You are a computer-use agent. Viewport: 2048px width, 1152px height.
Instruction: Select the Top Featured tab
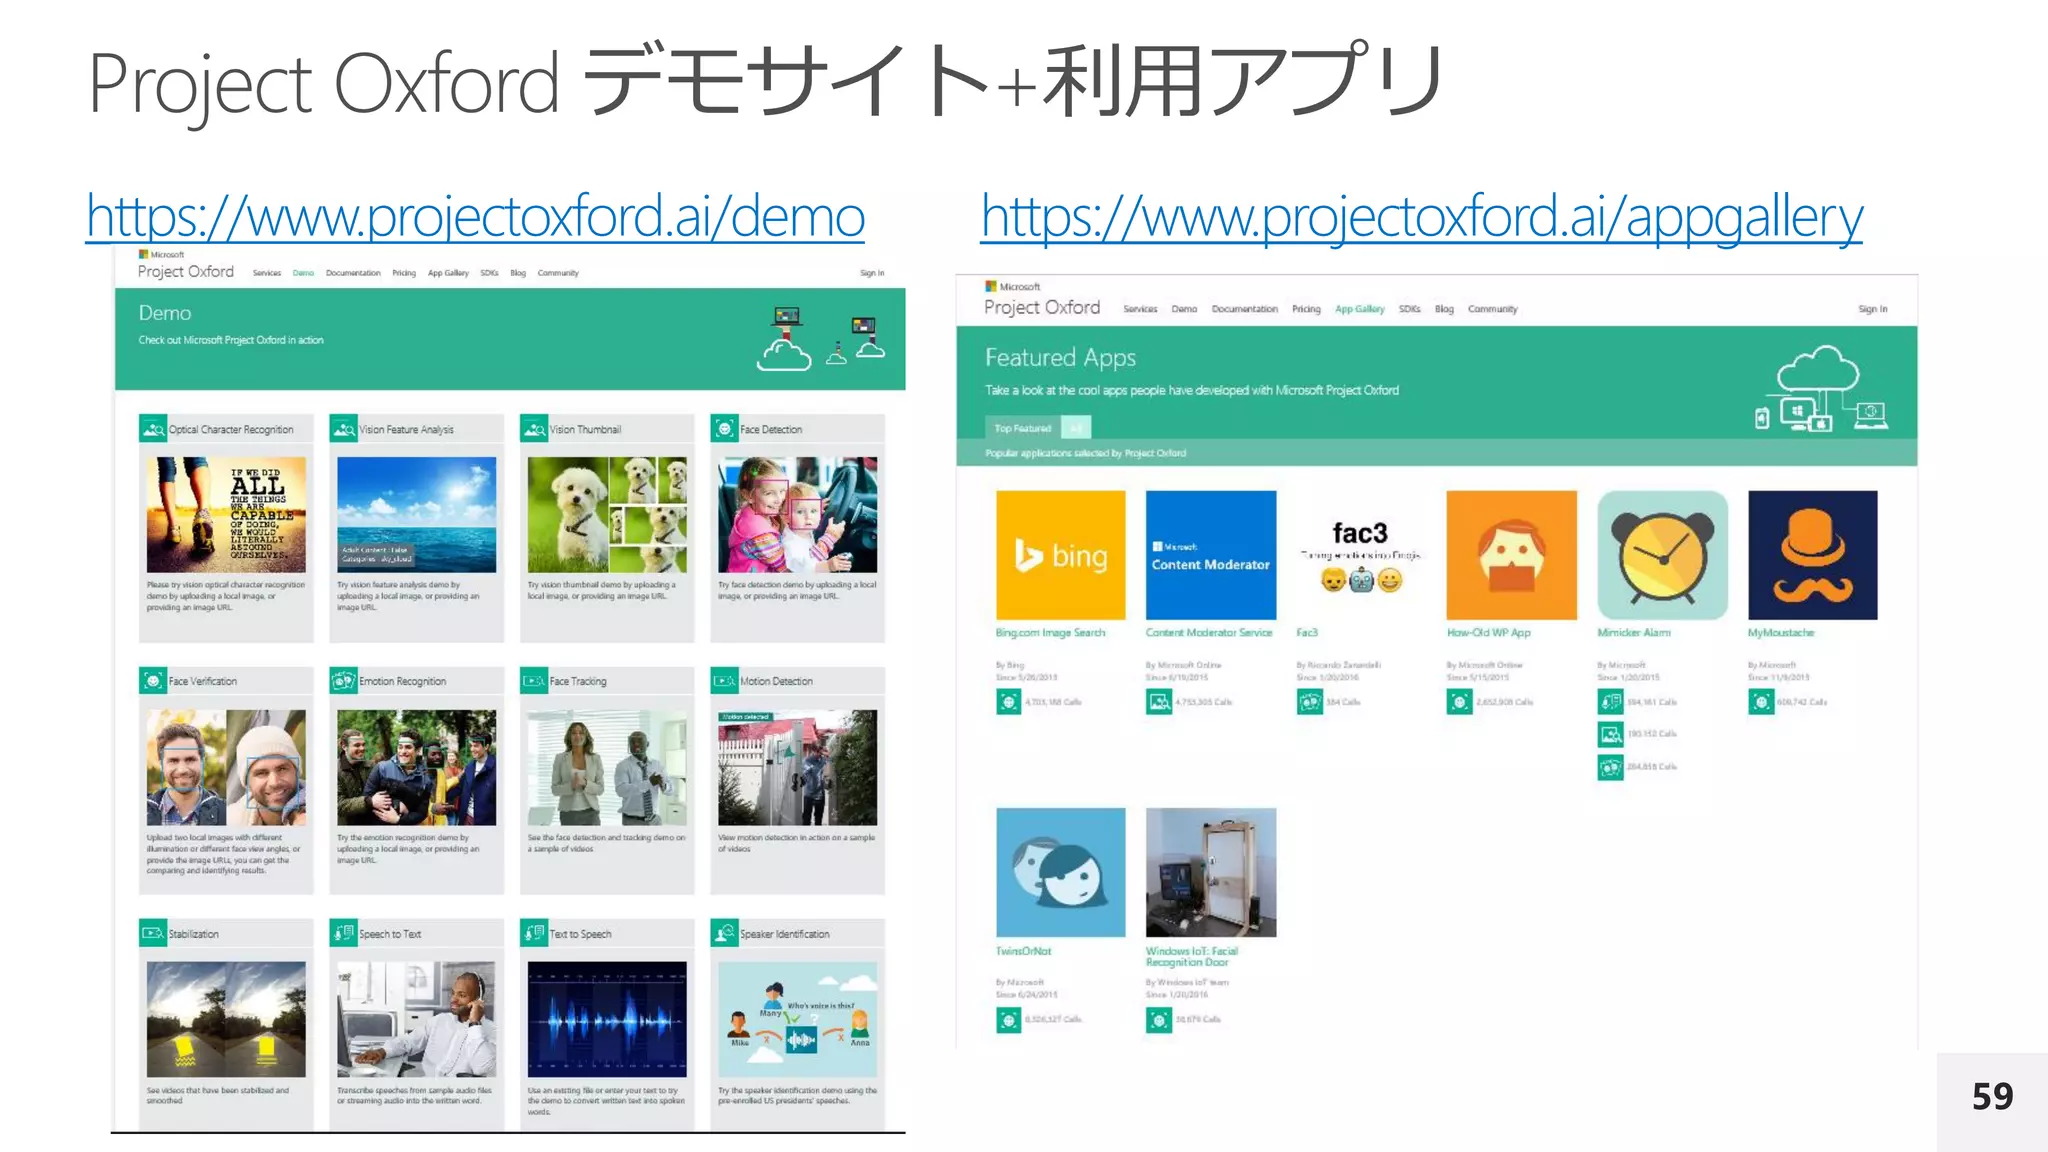coord(1022,428)
